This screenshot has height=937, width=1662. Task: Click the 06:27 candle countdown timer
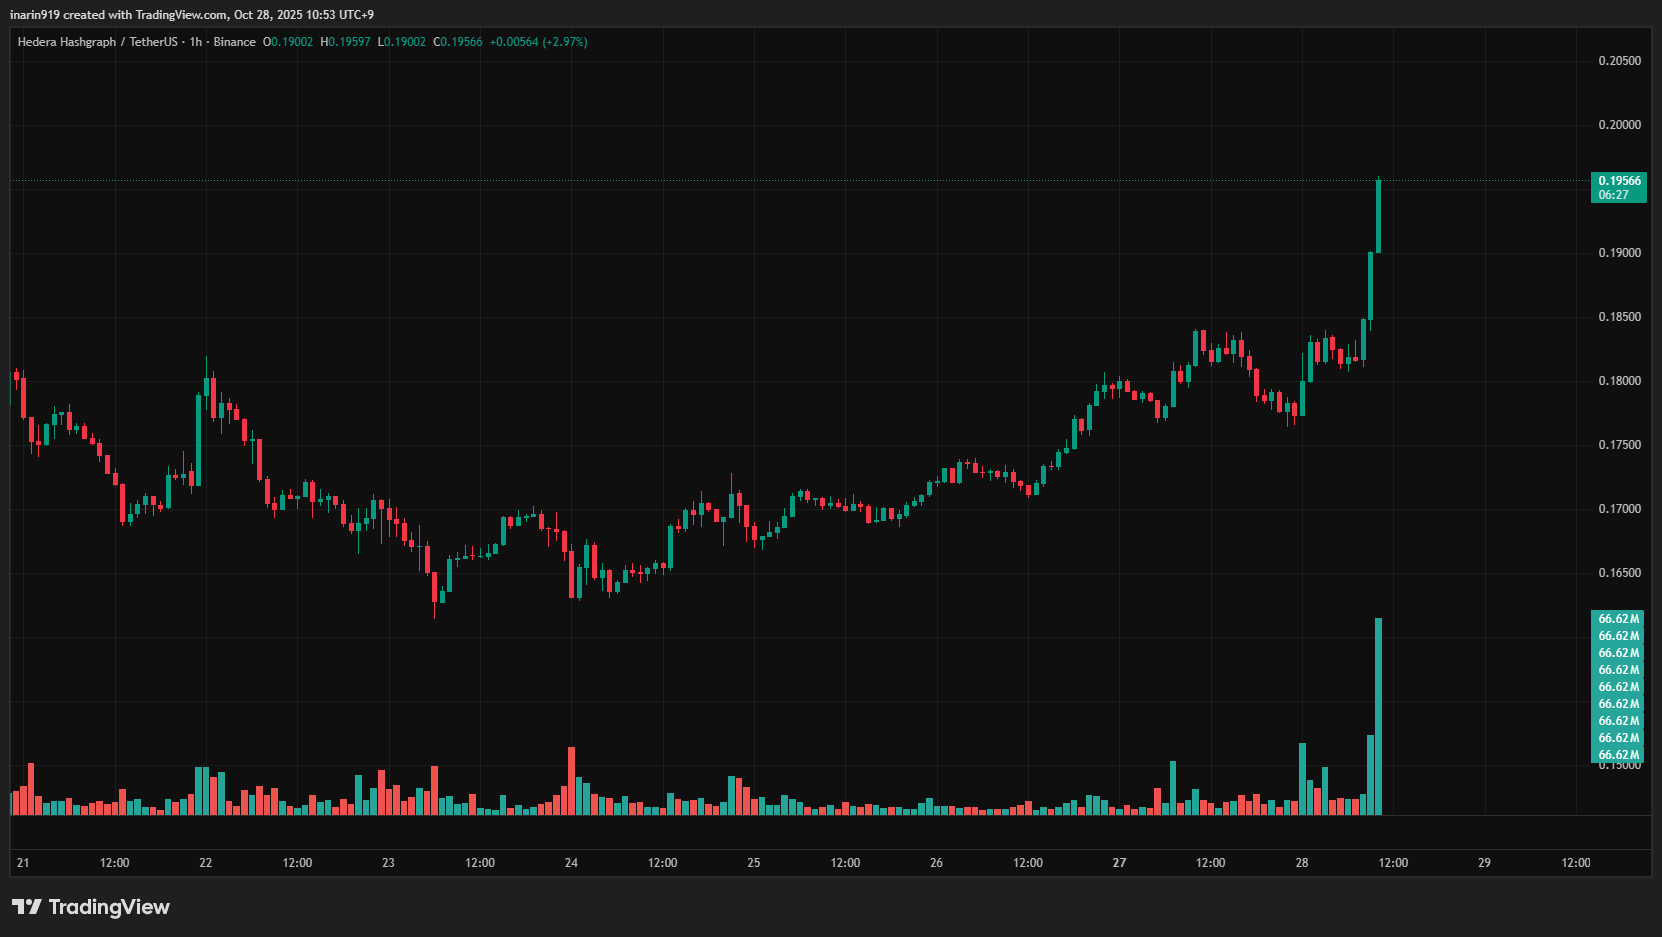coord(1613,195)
